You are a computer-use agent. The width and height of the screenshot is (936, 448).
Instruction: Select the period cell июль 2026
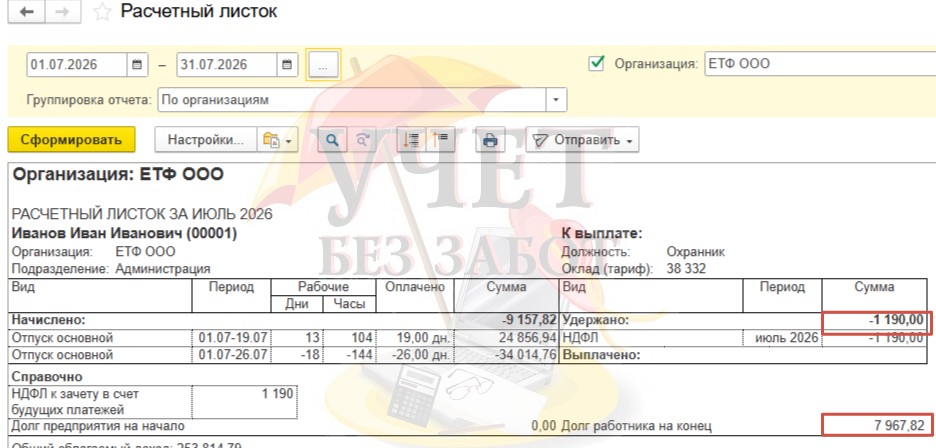pyautogui.click(x=783, y=337)
